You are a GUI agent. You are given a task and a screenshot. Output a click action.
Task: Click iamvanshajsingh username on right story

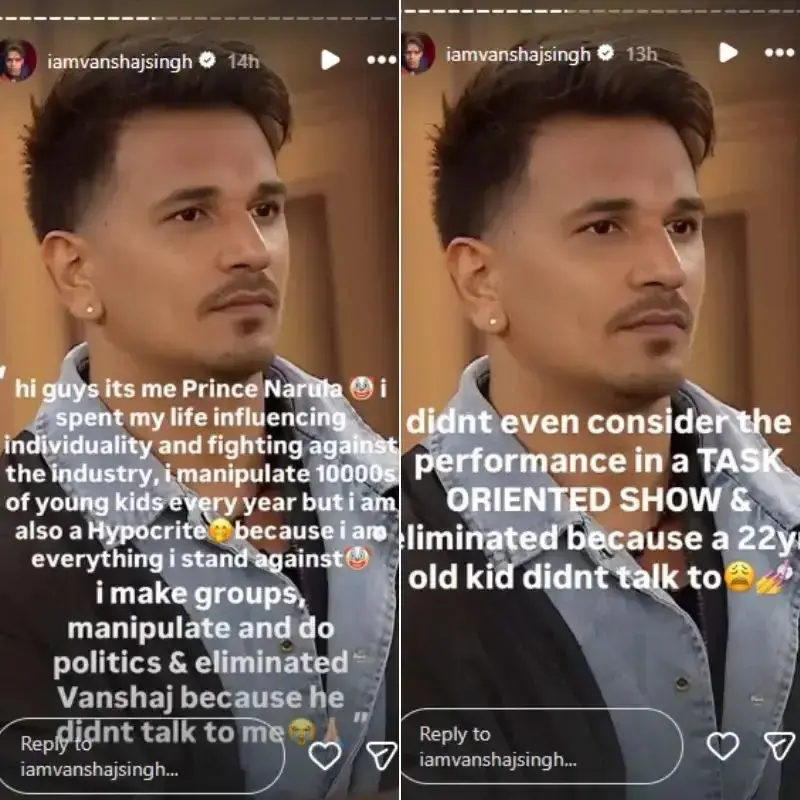[518, 54]
